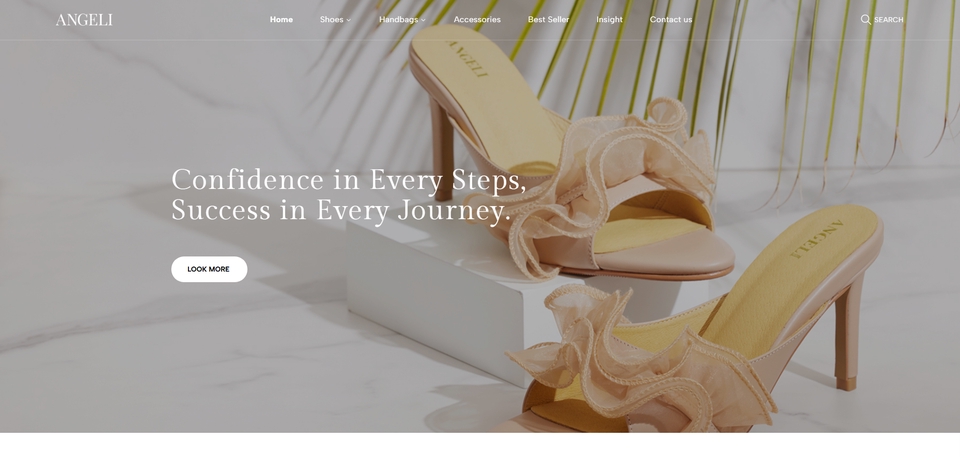Click the magnifying glass search icon
Screen dimensions: 960x457
865,20
